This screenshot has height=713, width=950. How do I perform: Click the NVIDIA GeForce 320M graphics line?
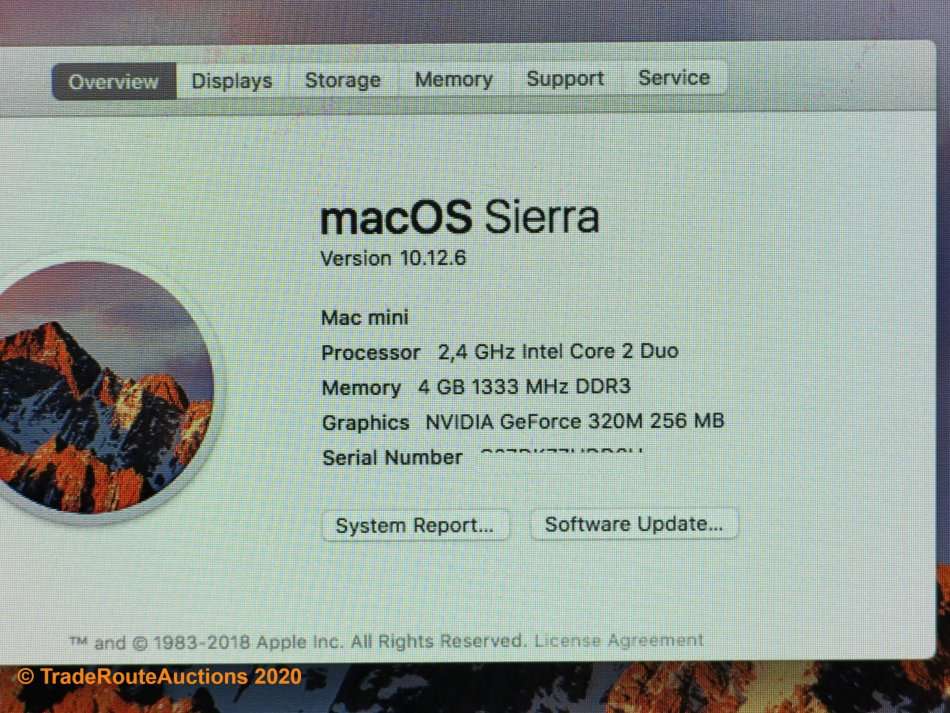click(x=523, y=422)
